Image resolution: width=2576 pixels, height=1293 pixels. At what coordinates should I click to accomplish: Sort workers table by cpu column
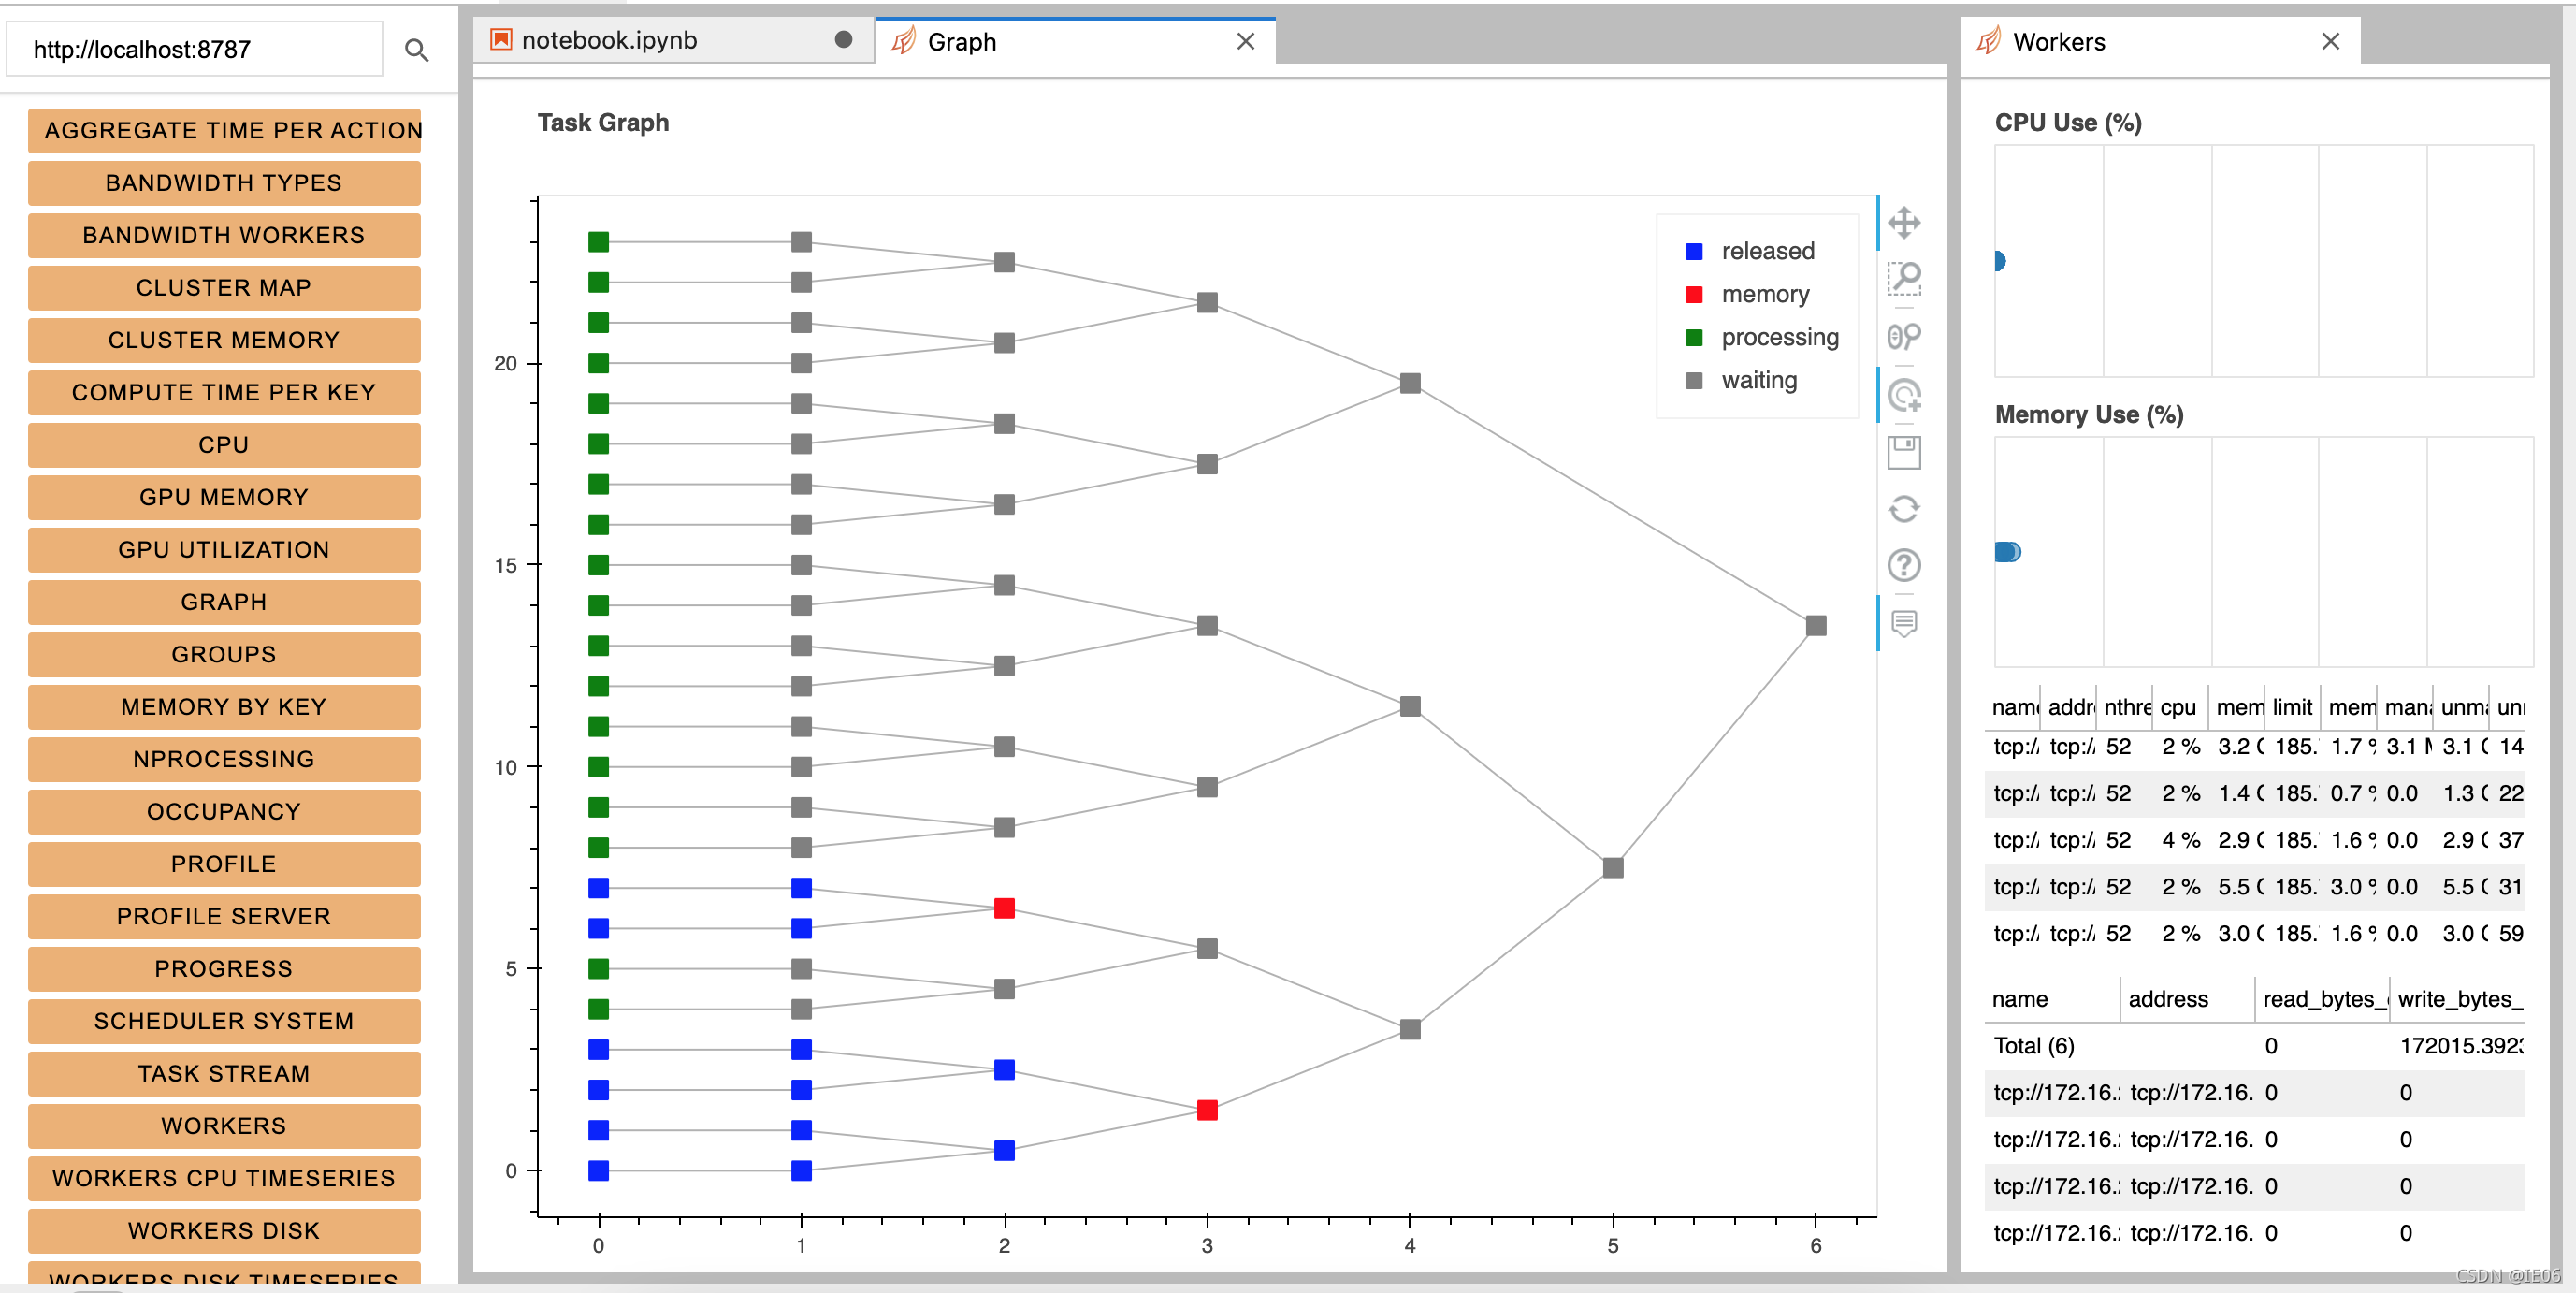coord(2177,707)
